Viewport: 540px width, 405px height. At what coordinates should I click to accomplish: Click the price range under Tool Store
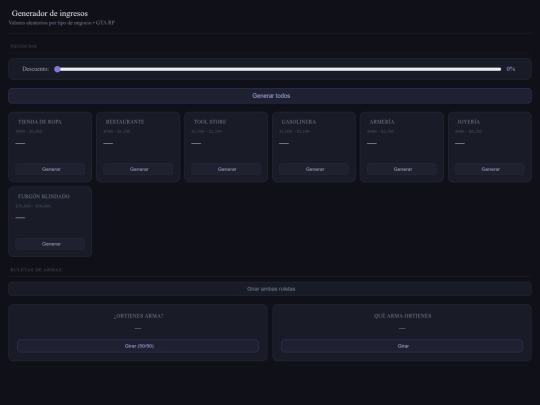pyautogui.click(x=207, y=131)
